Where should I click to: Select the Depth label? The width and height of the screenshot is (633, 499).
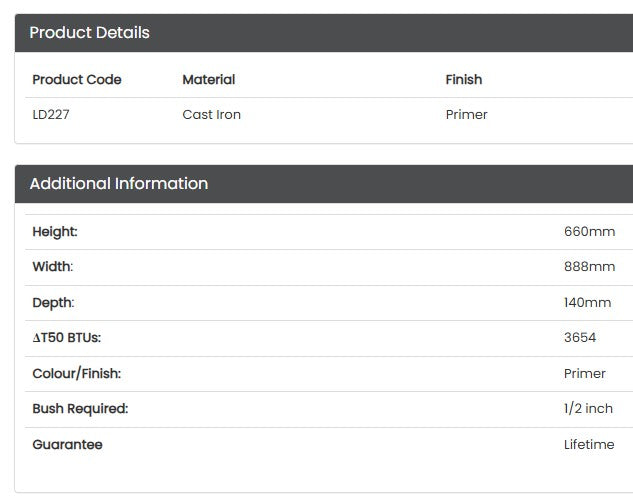[53, 303]
